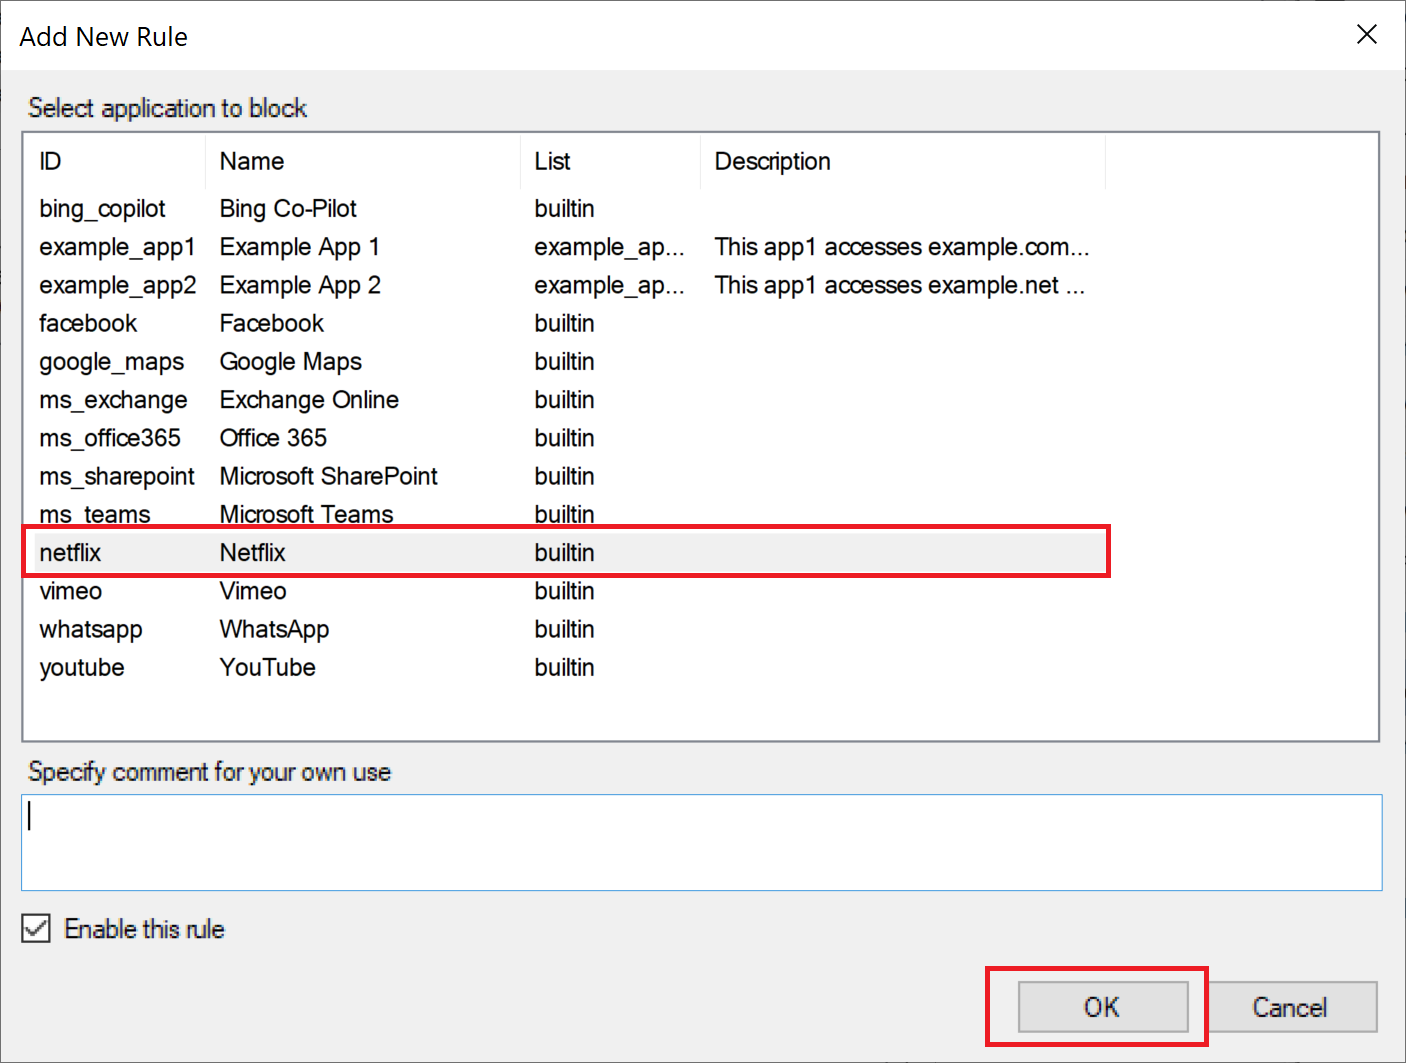Select the whatsapp application row
1406x1063 pixels.
(x=570, y=629)
